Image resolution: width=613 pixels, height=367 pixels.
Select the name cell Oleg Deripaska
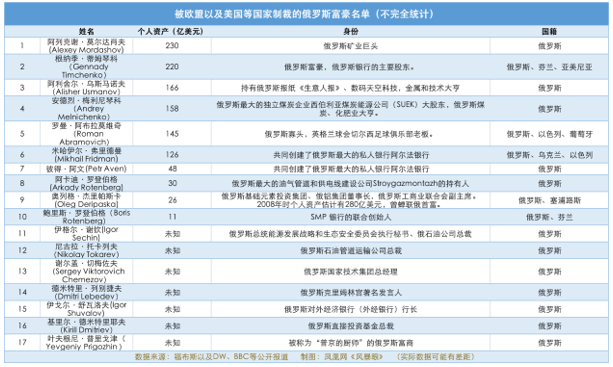pos(86,200)
